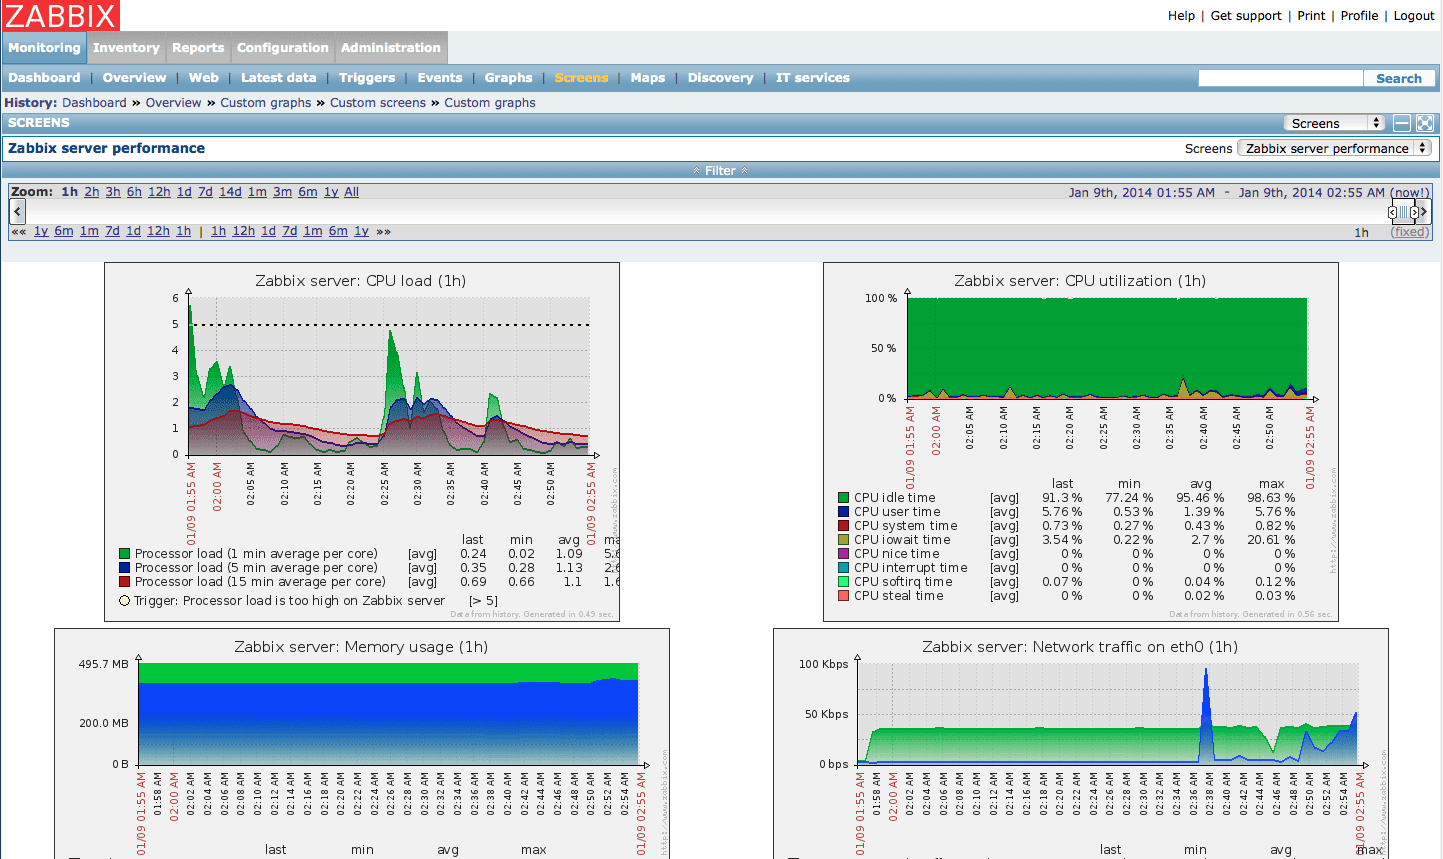Click the Print link
Screen dimensions: 1443x859
(x=1311, y=16)
